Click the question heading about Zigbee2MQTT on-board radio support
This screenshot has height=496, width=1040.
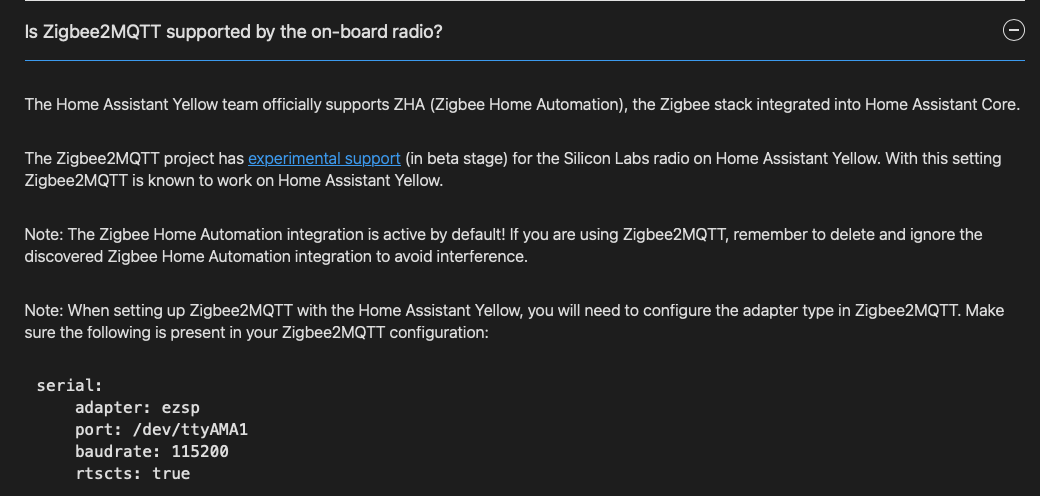pyautogui.click(x=233, y=32)
